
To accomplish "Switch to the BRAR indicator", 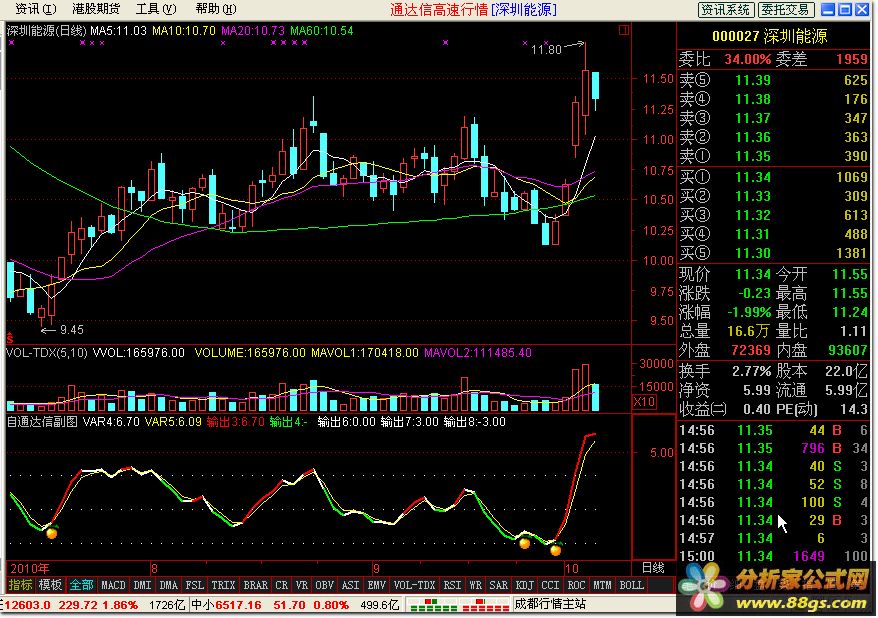I will pos(255,585).
